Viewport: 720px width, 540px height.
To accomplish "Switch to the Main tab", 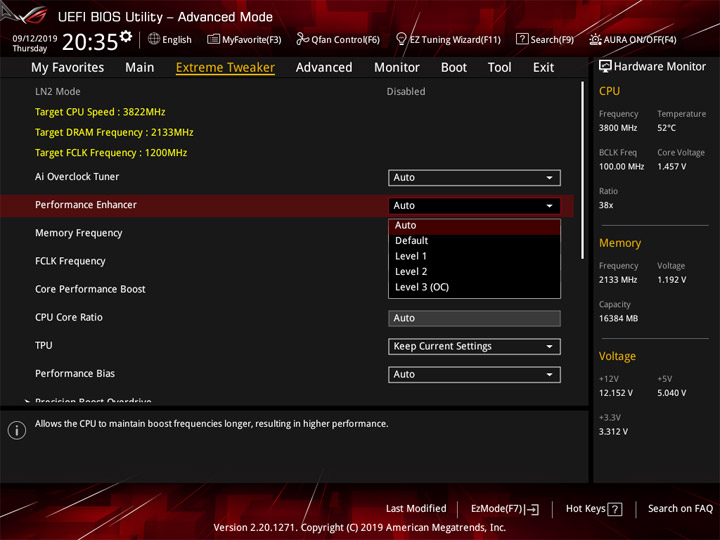I will pyautogui.click(x=140, y=68).
